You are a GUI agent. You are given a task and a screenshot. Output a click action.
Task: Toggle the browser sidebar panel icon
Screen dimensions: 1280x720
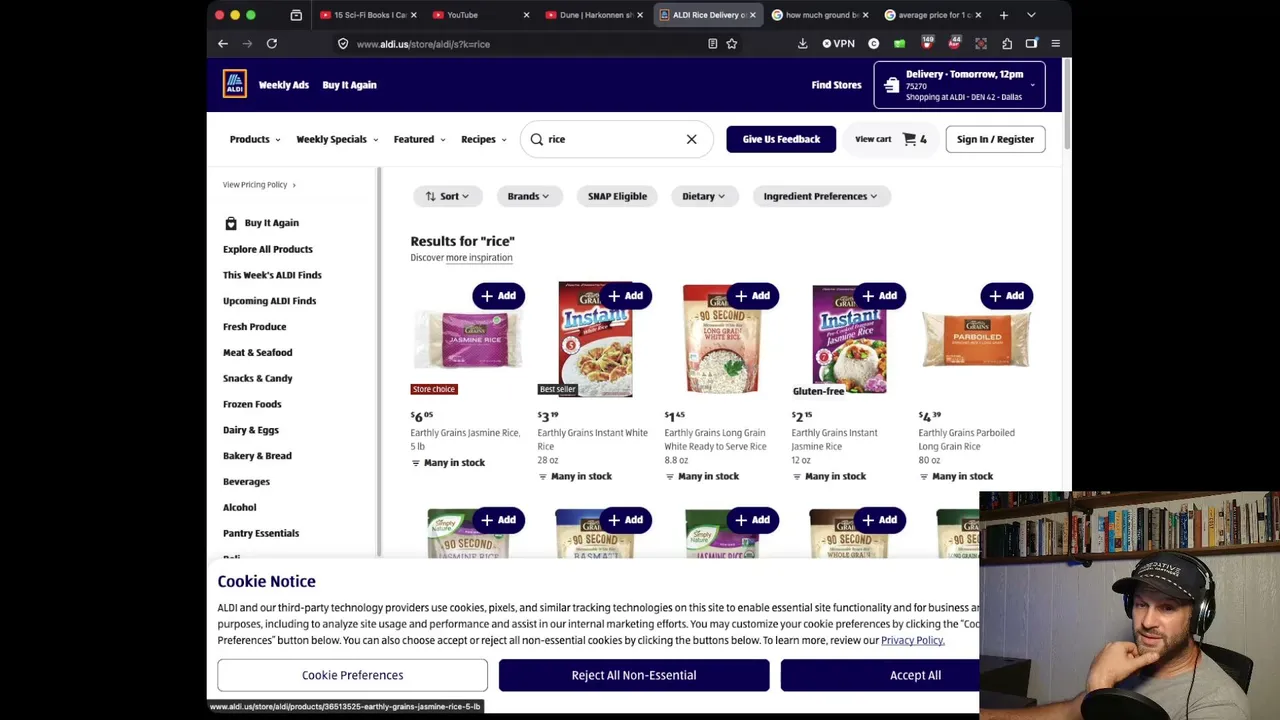(1031, 44)
